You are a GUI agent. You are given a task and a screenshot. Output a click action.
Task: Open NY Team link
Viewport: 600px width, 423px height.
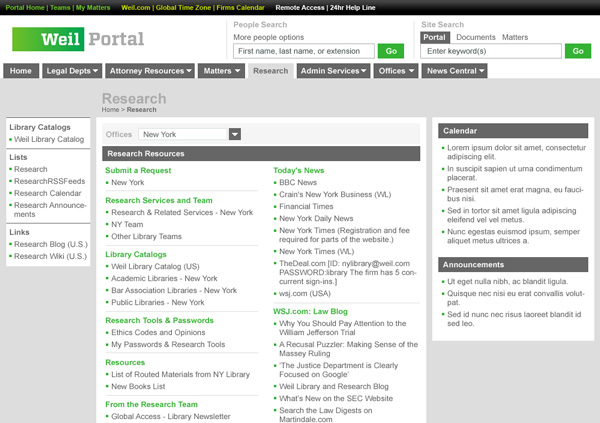127,224
